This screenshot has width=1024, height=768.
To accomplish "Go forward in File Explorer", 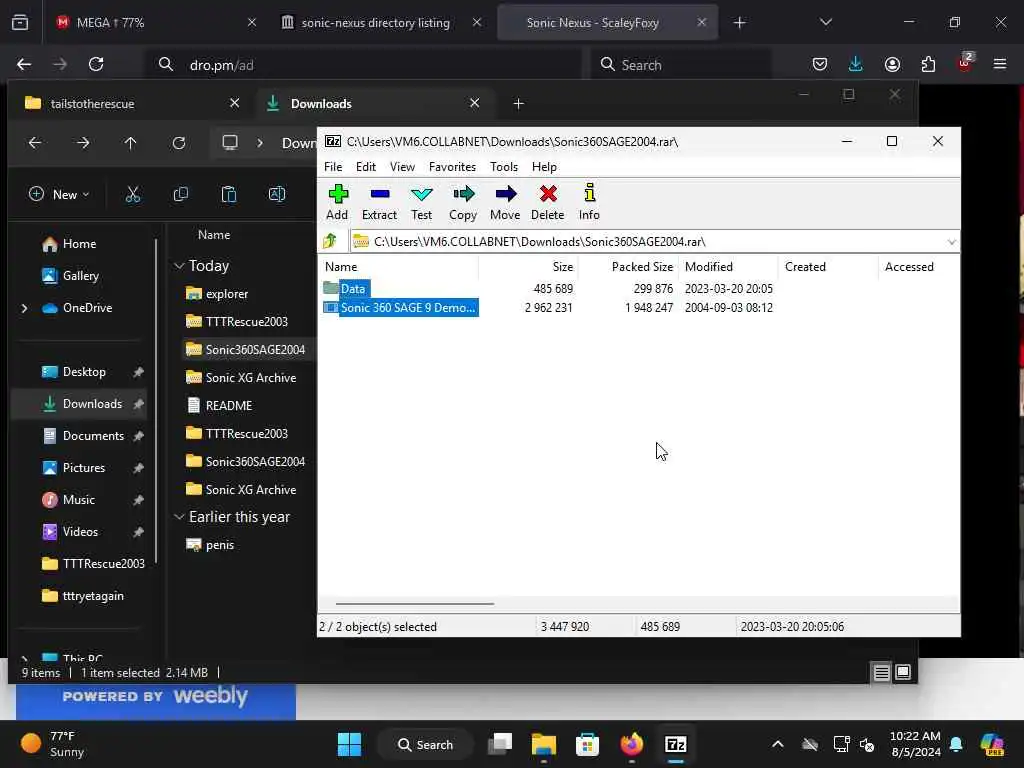I will pos(83,143).
